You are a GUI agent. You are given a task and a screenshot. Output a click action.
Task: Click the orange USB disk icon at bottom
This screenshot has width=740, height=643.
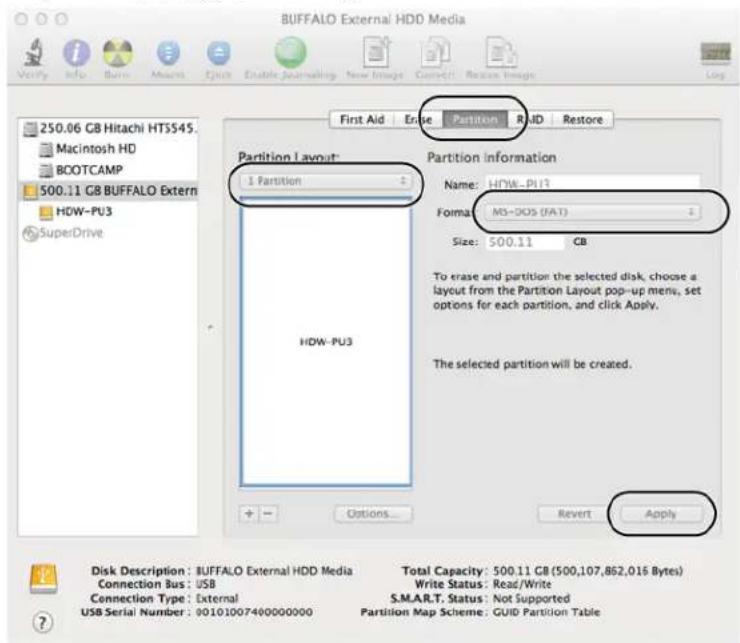click(43, 579)
